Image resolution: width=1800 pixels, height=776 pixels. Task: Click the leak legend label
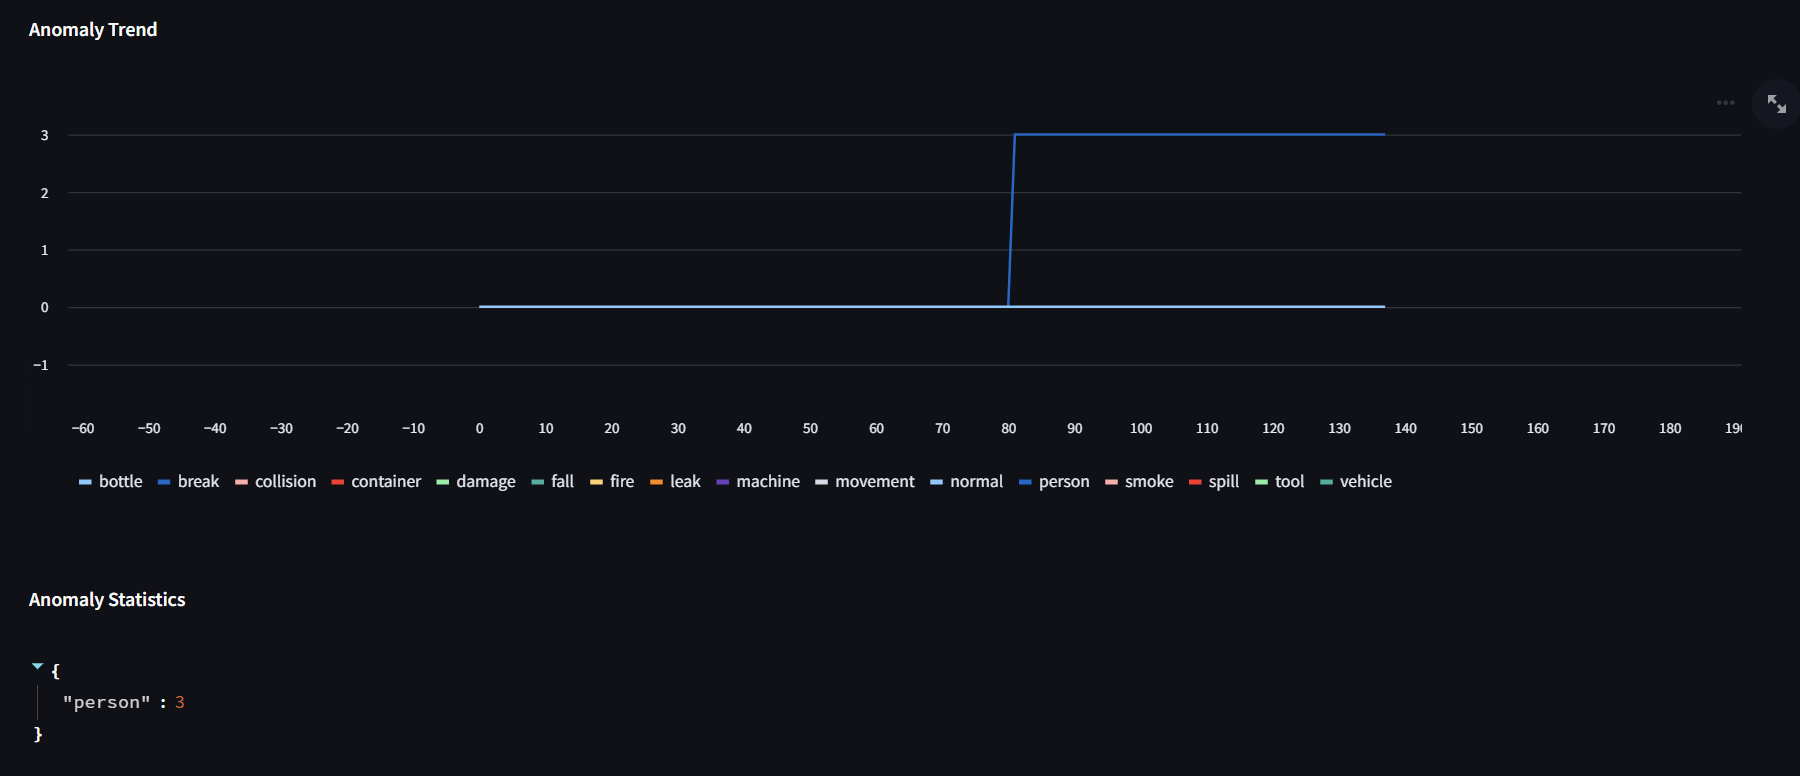point(685,482)
